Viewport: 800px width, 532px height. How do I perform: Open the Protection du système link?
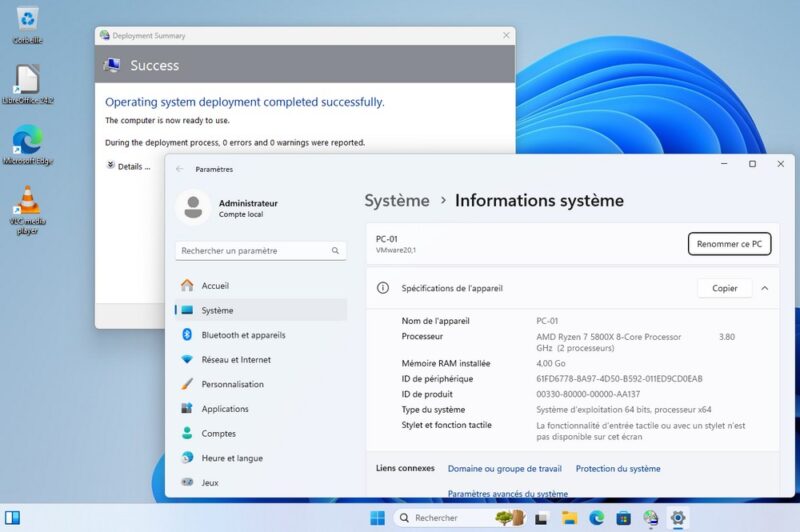point(618,468)
